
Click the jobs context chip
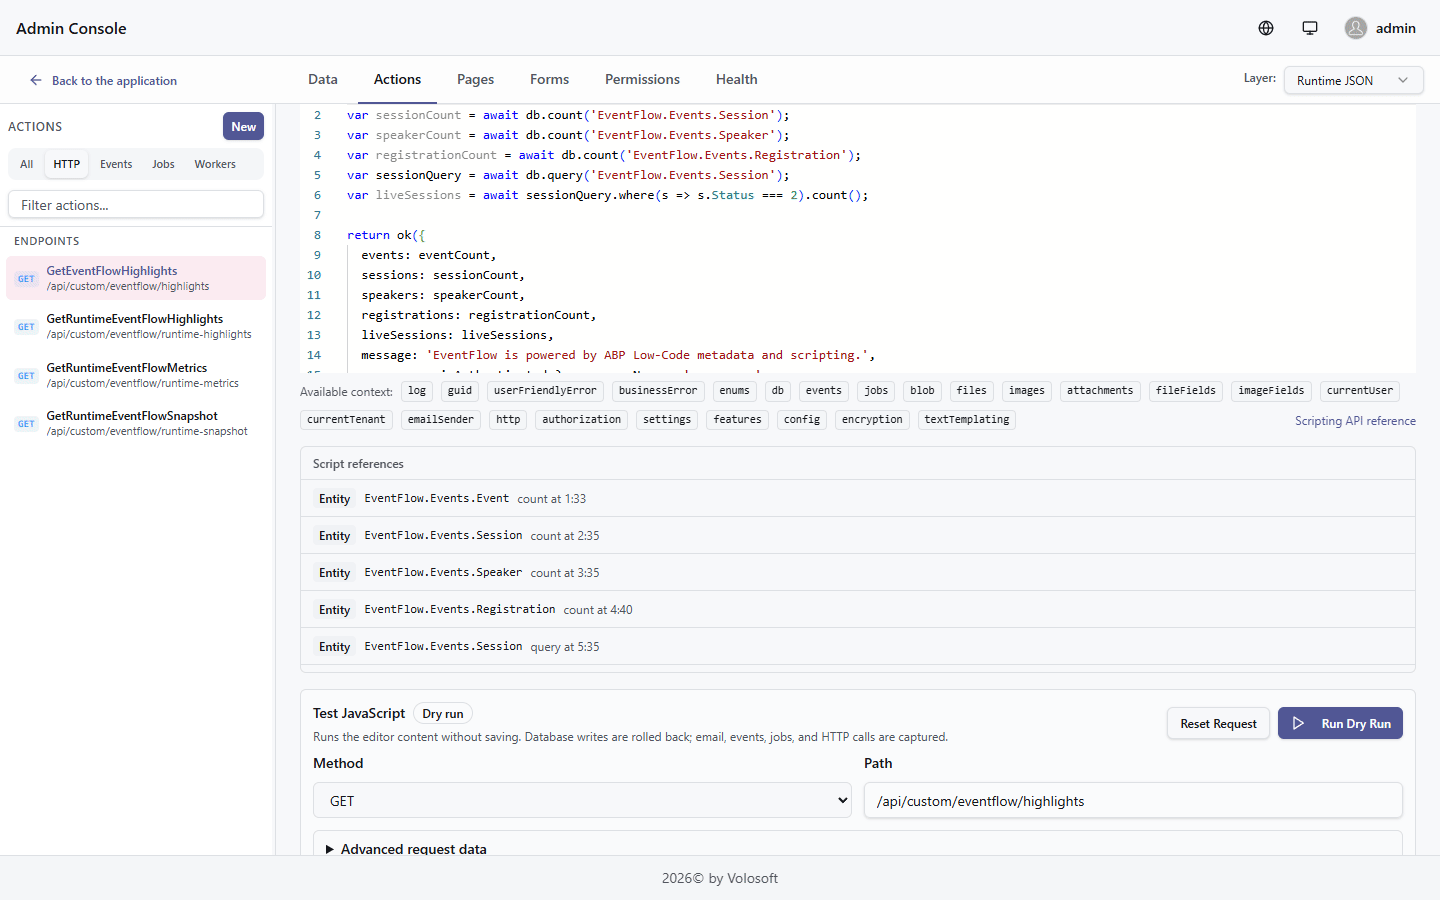coord(876,391)
